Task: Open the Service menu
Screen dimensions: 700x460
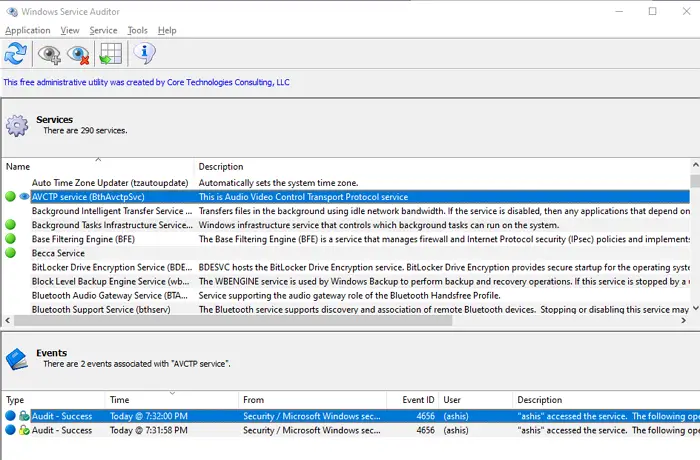Action: tap(103, 31)
